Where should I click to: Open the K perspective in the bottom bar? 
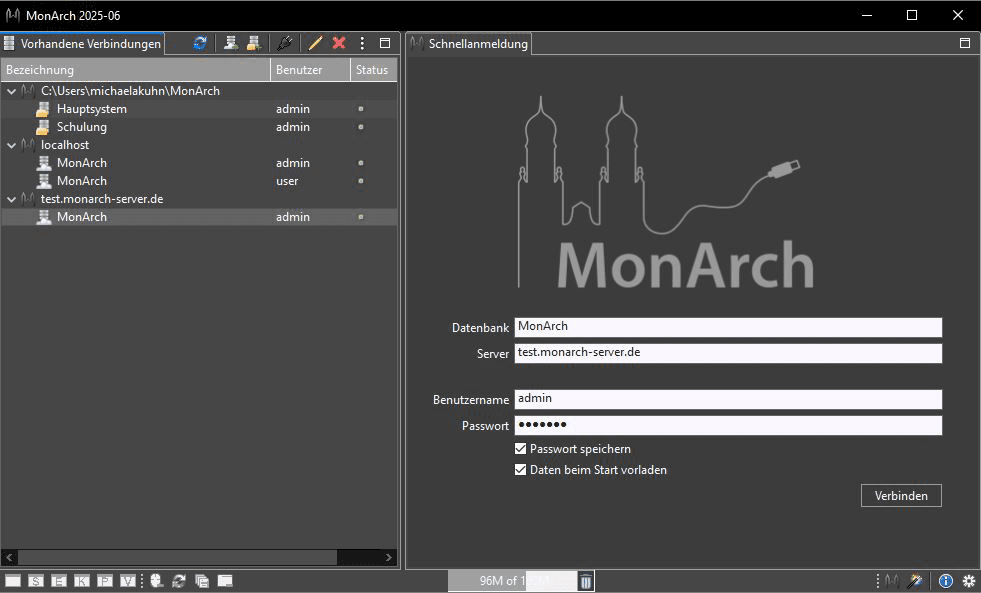point(82,581)
